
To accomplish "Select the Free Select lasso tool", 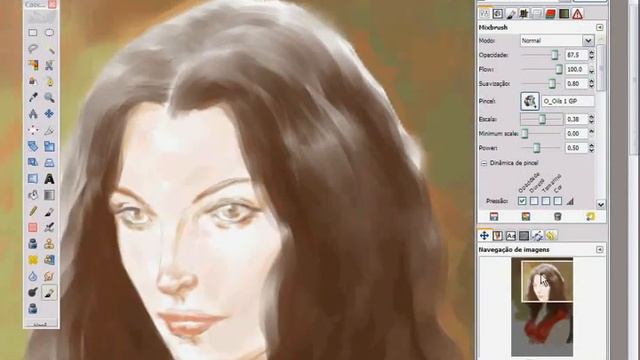I will click(x=33, y=49).
